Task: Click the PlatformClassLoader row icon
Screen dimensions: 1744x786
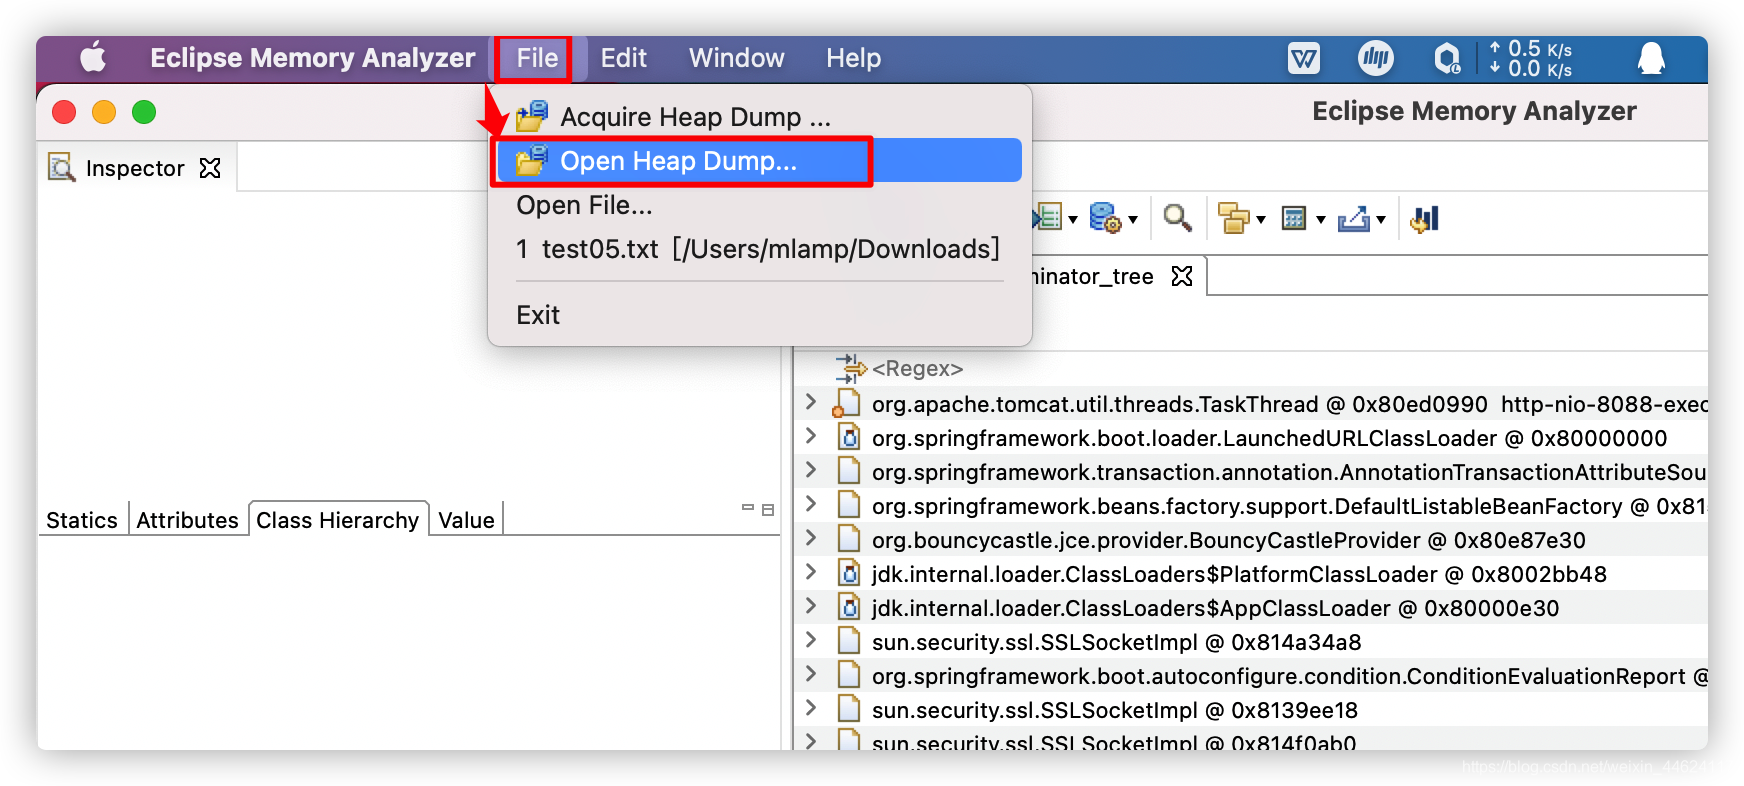Action: tap(848, 573)
